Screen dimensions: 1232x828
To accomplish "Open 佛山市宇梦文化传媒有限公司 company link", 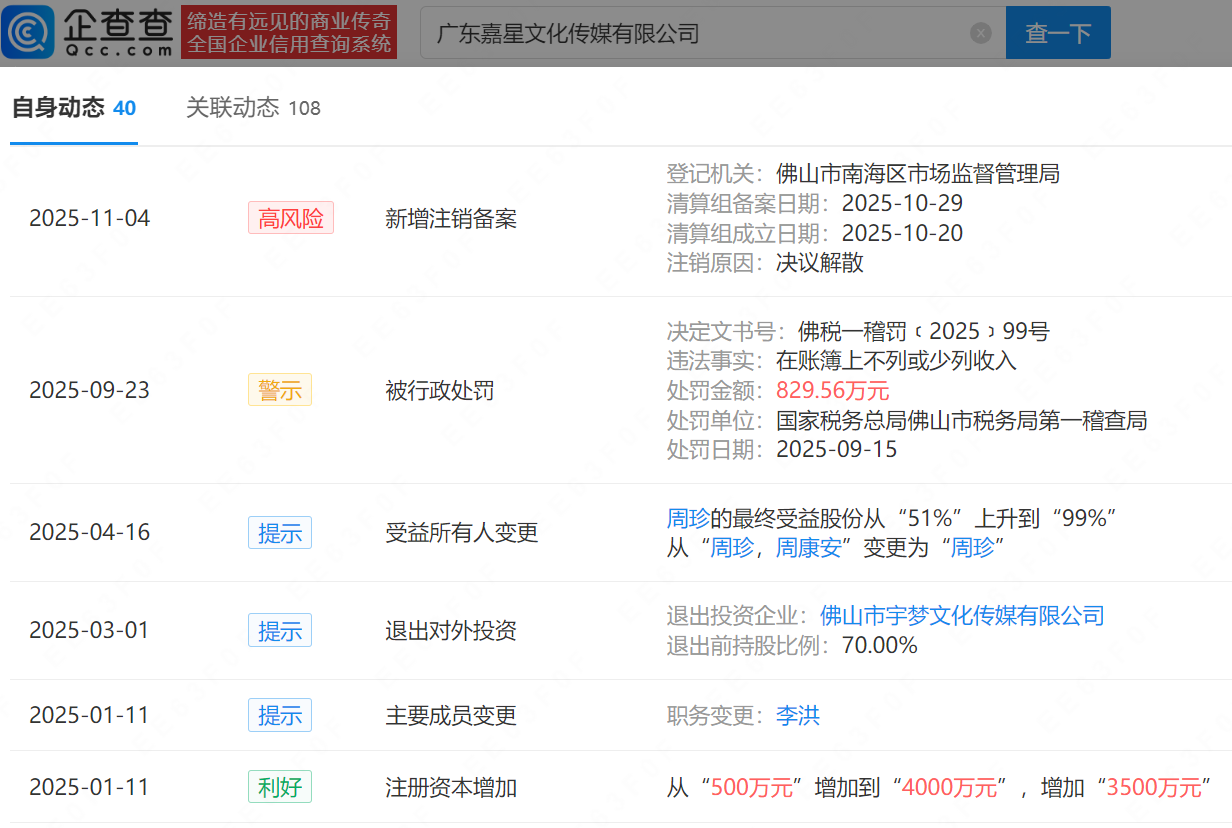I will click(961, 615).
